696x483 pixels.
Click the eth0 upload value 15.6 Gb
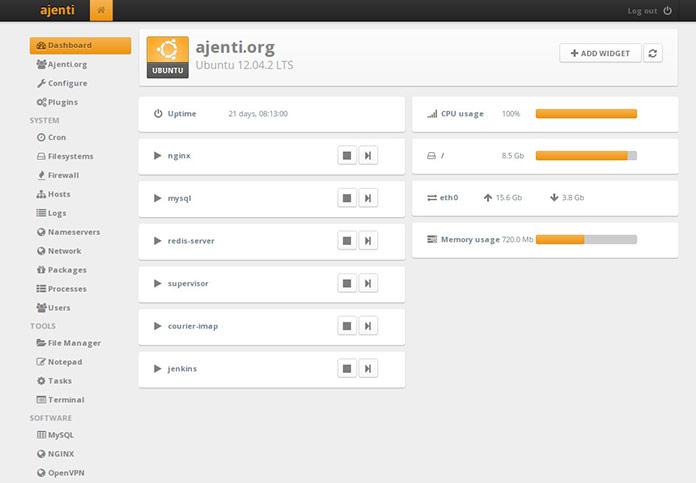point(509,198)
